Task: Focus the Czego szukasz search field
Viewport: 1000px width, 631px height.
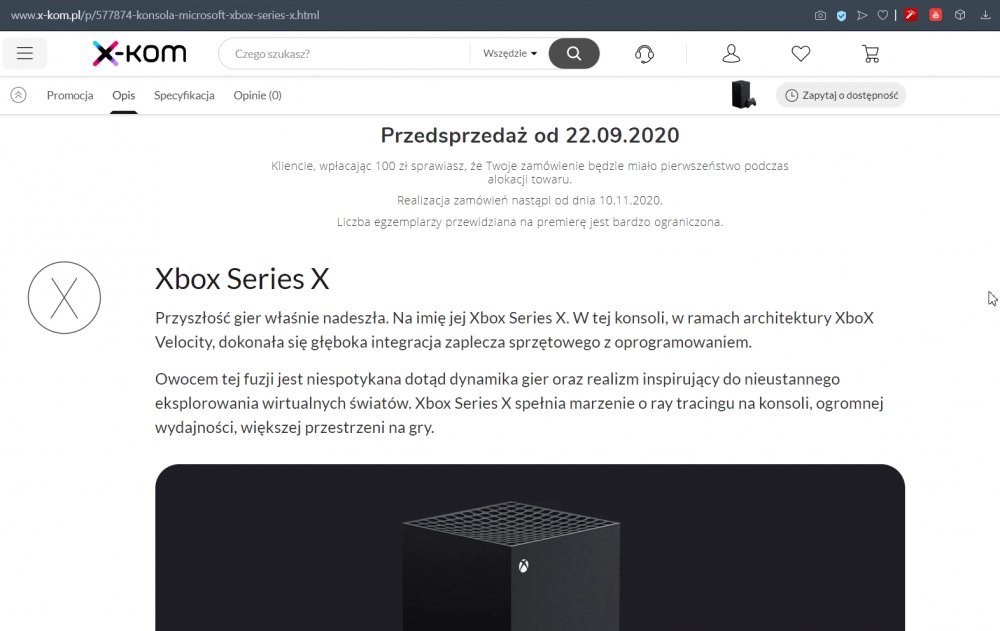Action: click(344, 54)
